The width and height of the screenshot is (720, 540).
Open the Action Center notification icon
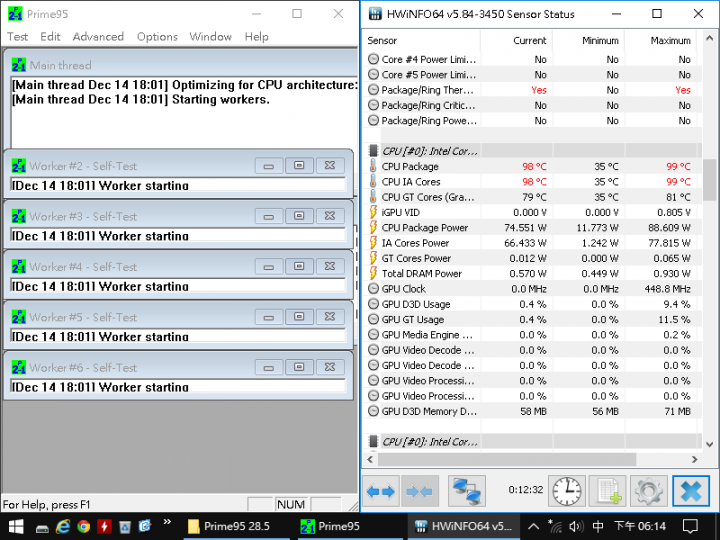point(690,526)
